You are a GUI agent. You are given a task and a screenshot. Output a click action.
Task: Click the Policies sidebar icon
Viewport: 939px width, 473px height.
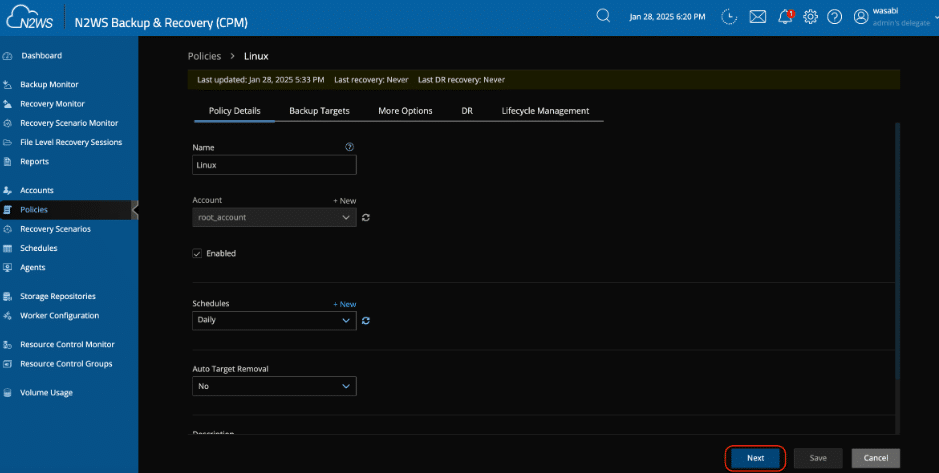[x=8, y=210]
